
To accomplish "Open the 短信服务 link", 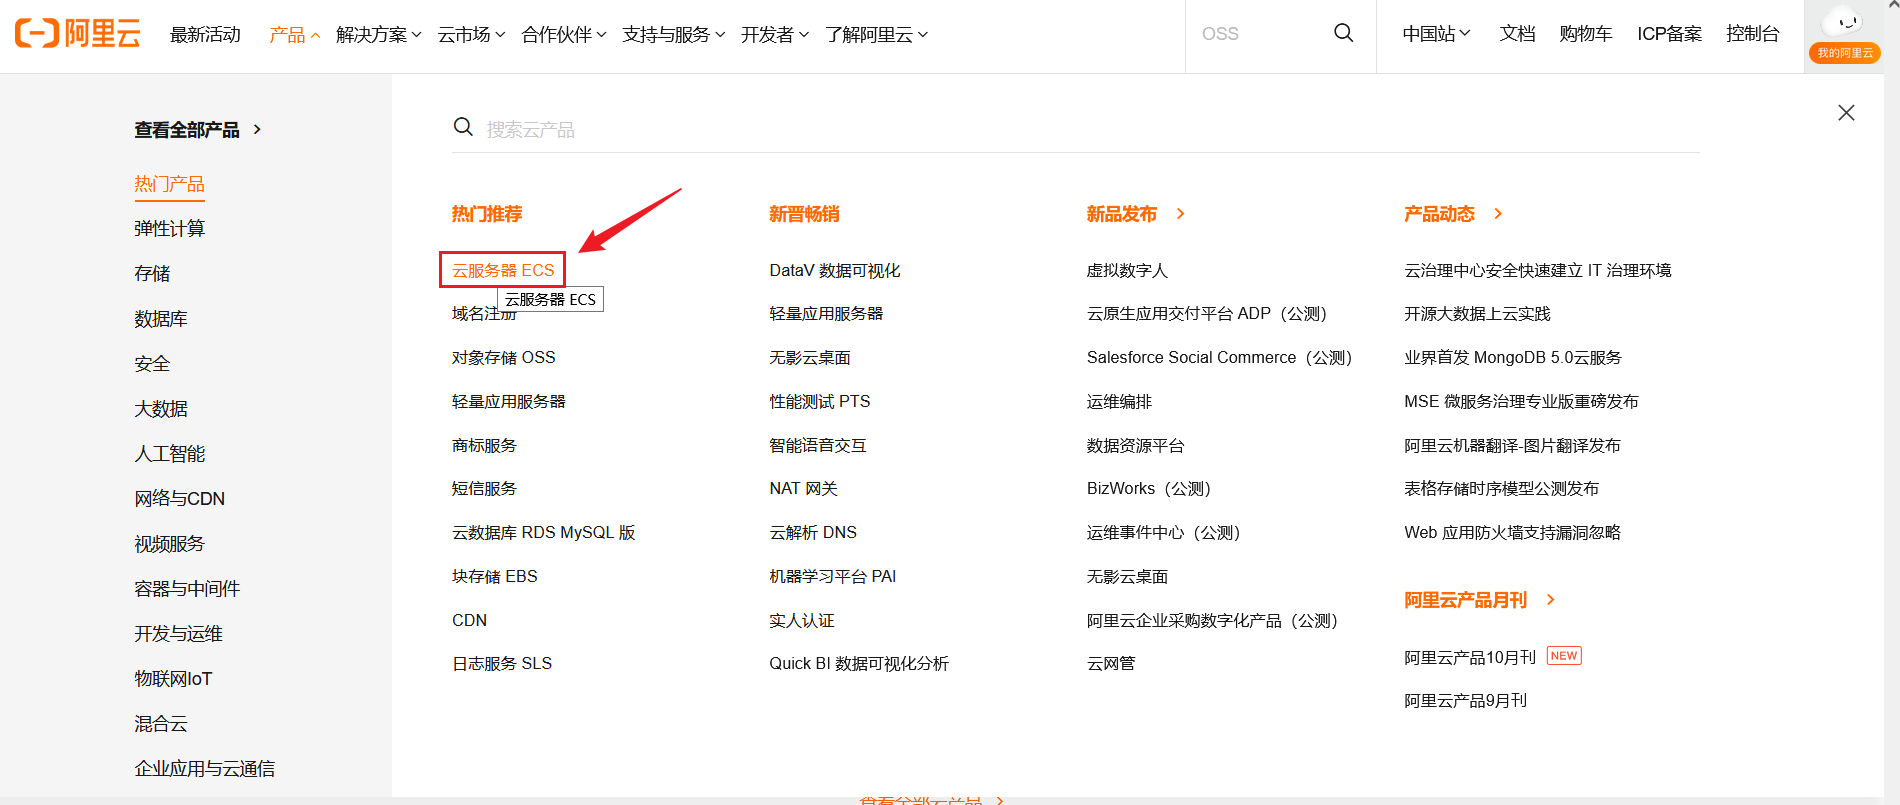I will coord(484,488).
